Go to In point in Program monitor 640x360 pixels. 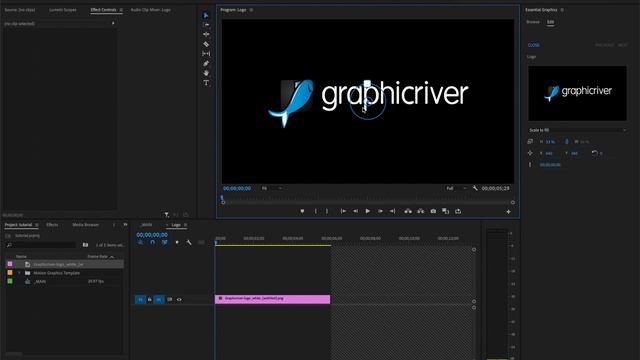pyautogui.click(x=343, y=211)
